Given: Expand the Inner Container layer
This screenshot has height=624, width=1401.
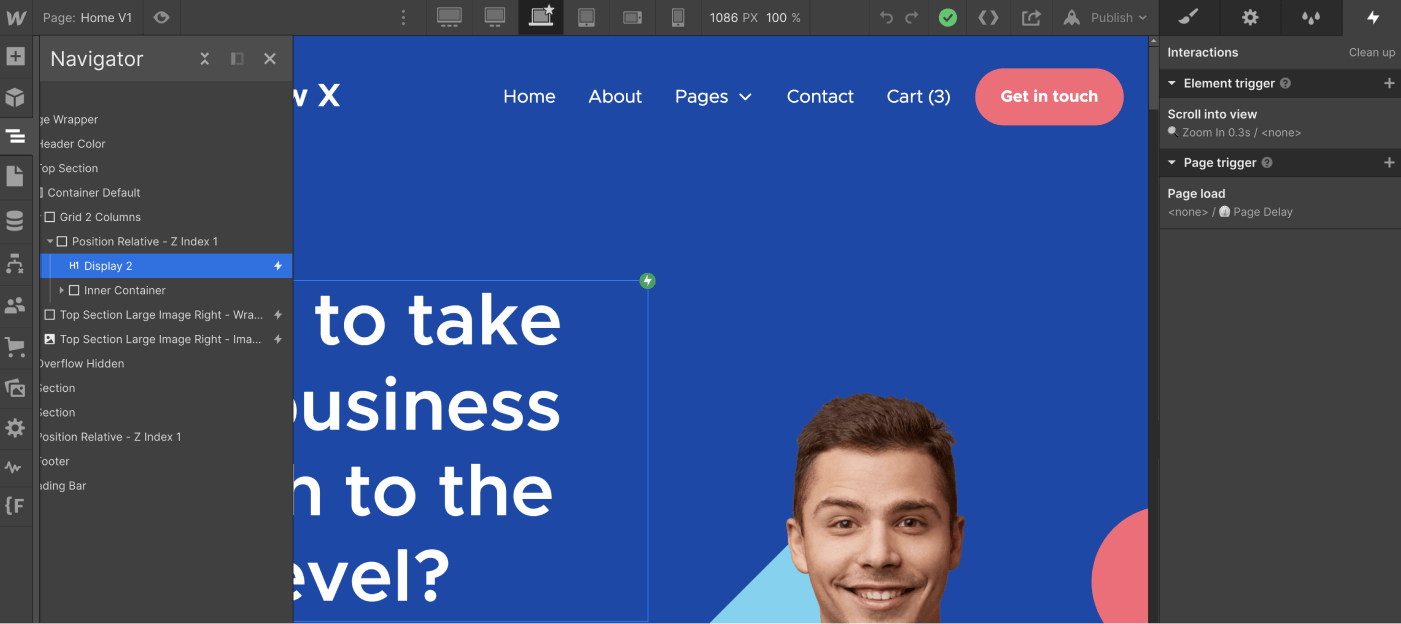Looking at the screenshot, I should point(62,290).
